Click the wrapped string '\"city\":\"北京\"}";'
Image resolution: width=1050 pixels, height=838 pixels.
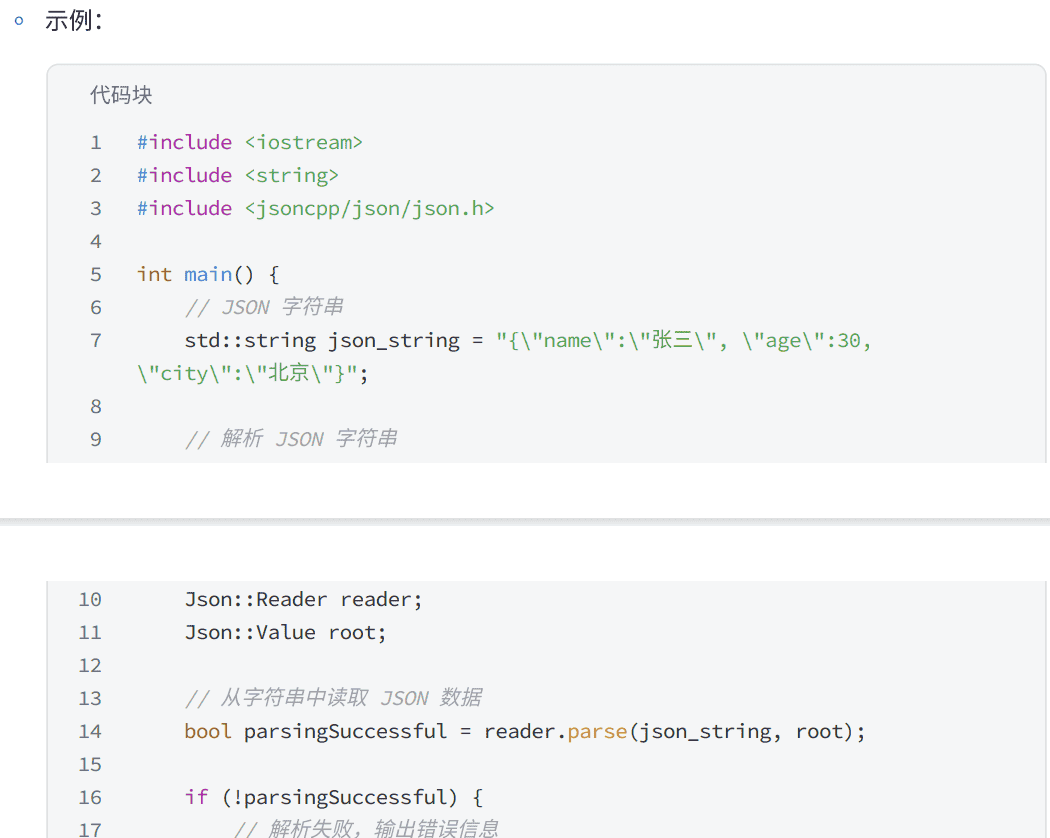click(x=252, y=373)
